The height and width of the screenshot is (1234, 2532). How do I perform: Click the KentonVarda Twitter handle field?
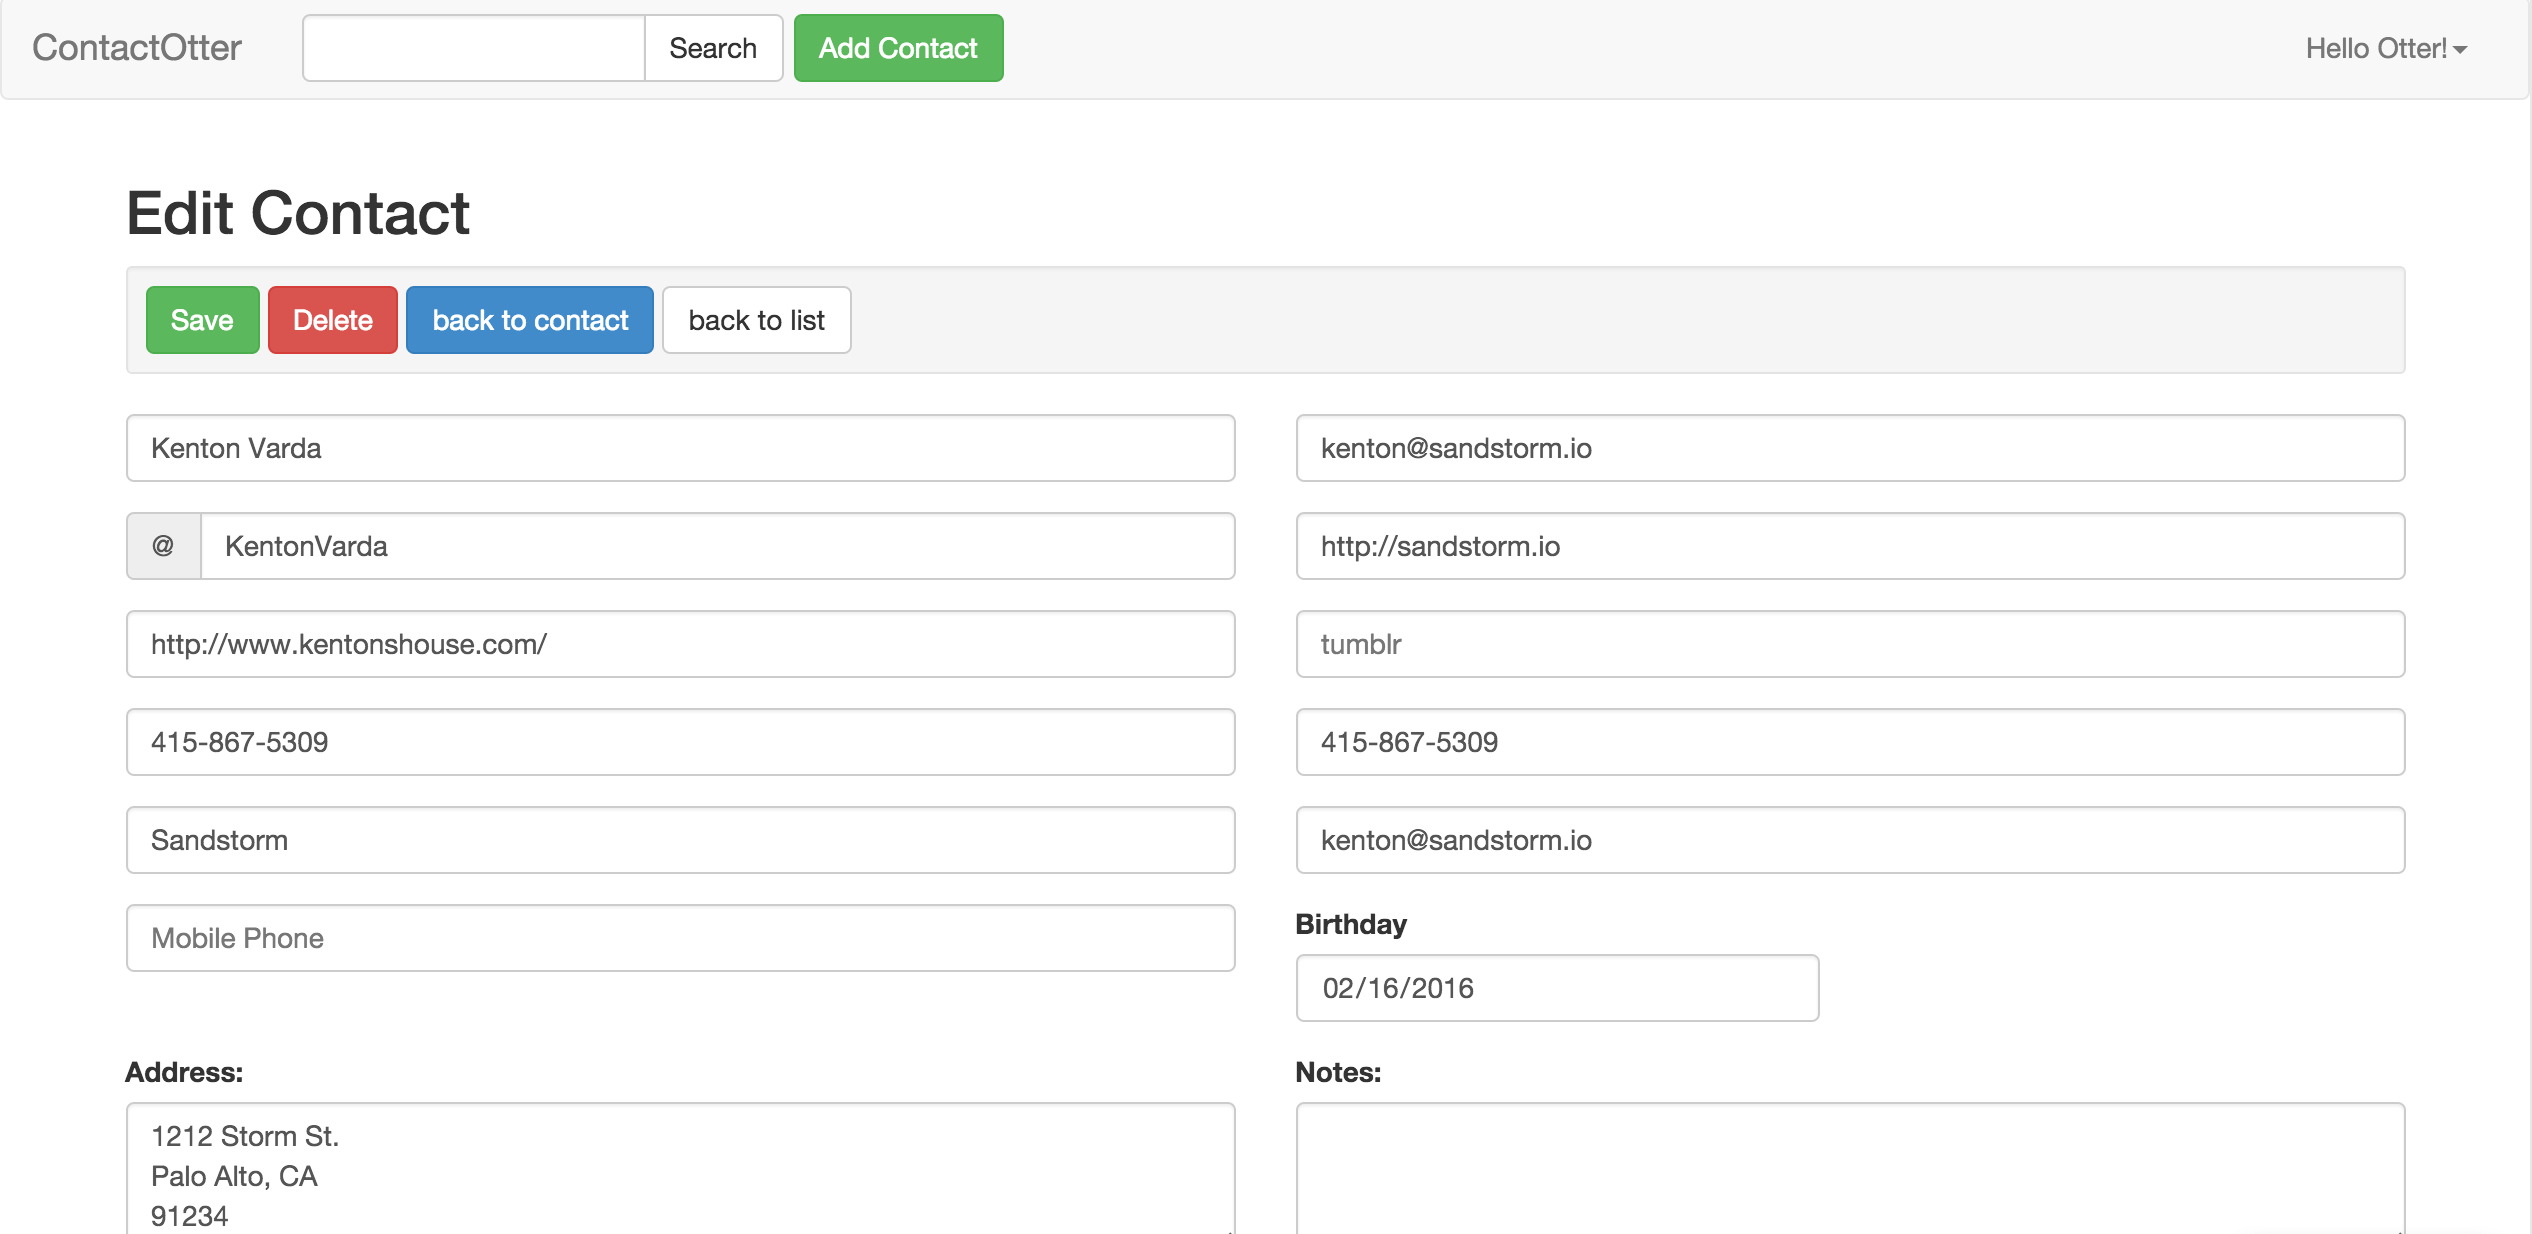click(x=718, y=546)
